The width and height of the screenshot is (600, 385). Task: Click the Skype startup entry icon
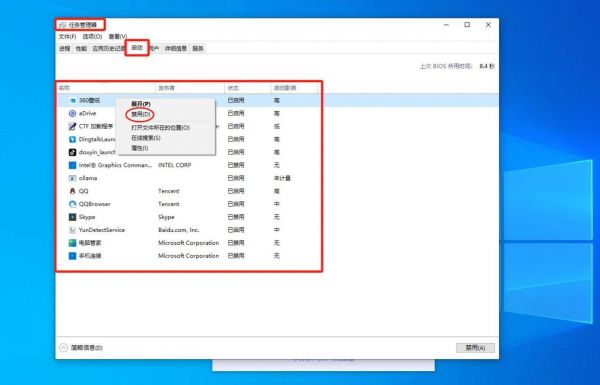click(x=72, y=217)
